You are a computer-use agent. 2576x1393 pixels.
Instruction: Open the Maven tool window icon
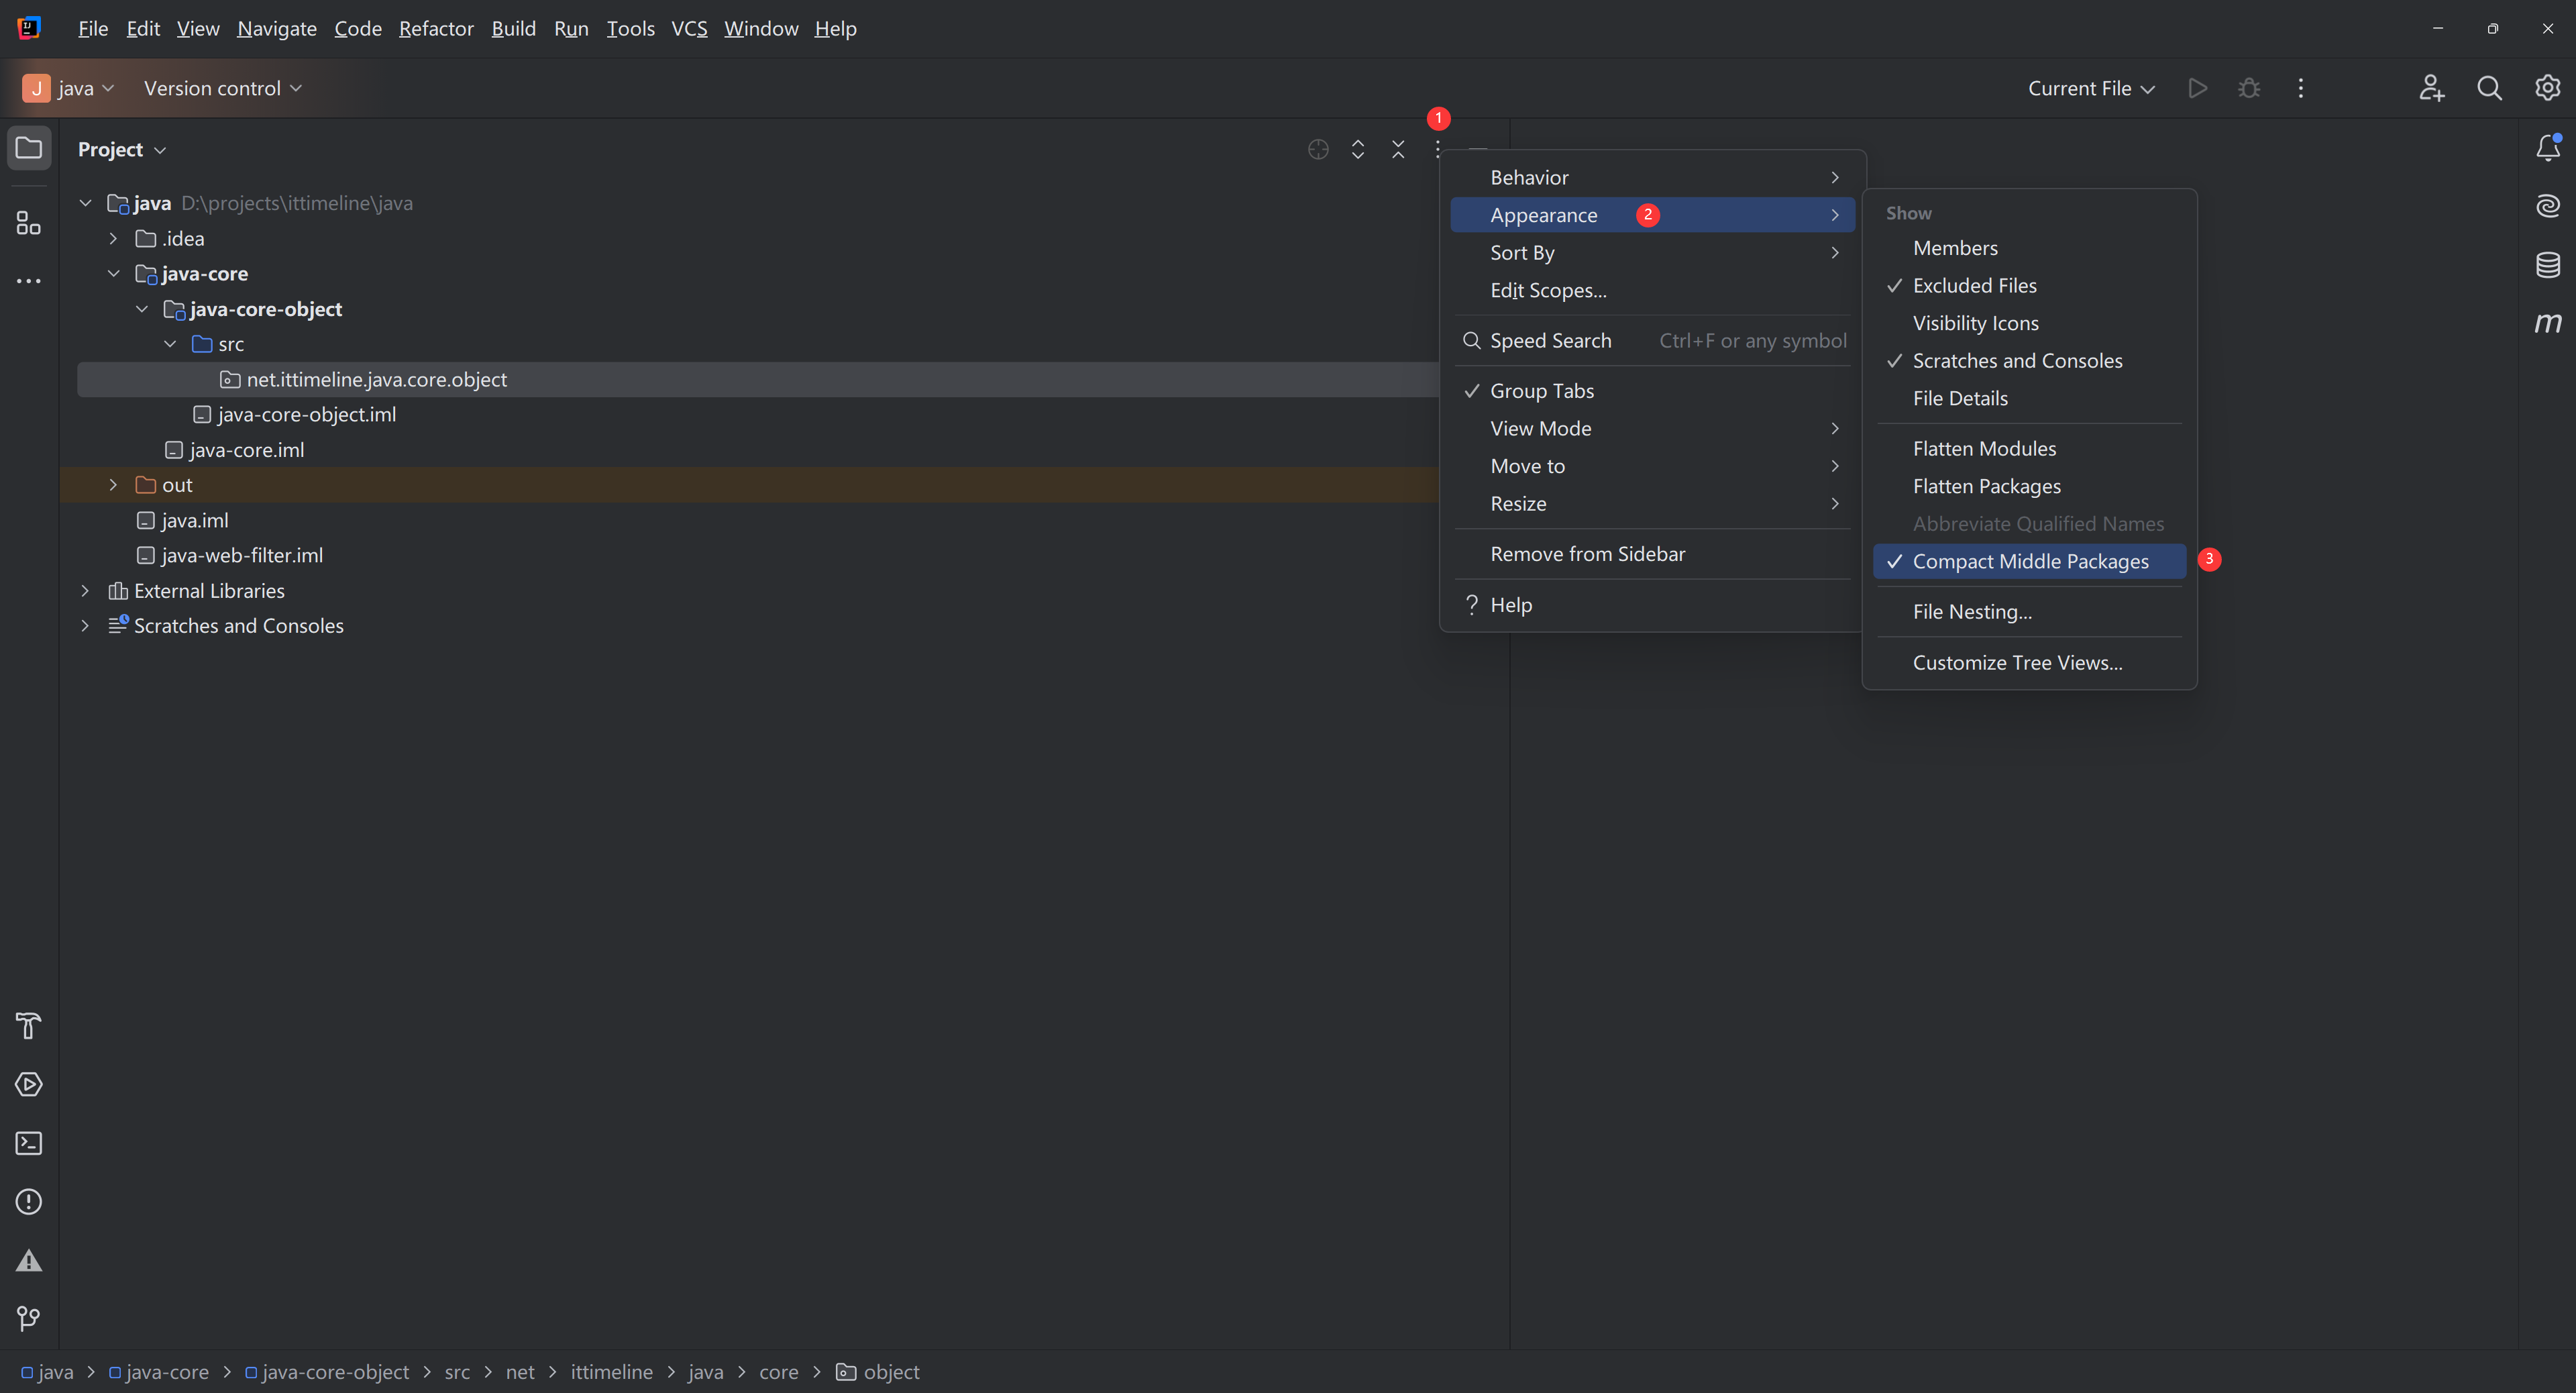2547,323
